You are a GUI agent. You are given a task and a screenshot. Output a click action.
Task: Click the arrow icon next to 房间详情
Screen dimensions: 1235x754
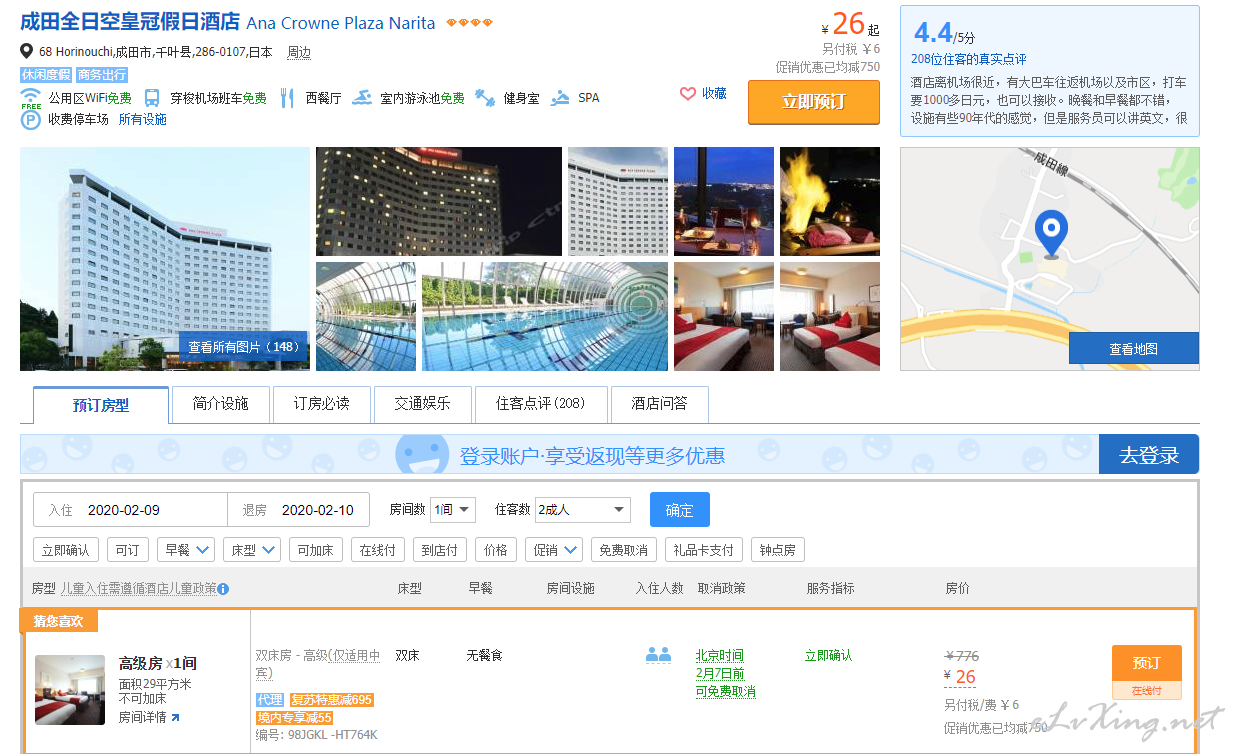point(175,717)
